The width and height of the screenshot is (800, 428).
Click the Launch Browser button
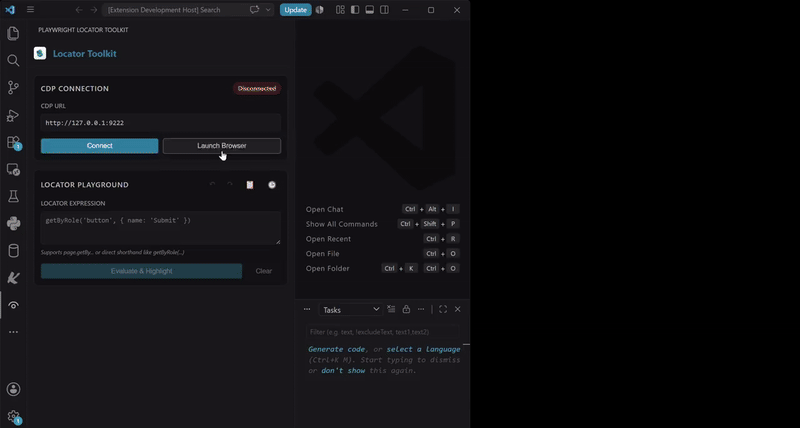point(222,146)
